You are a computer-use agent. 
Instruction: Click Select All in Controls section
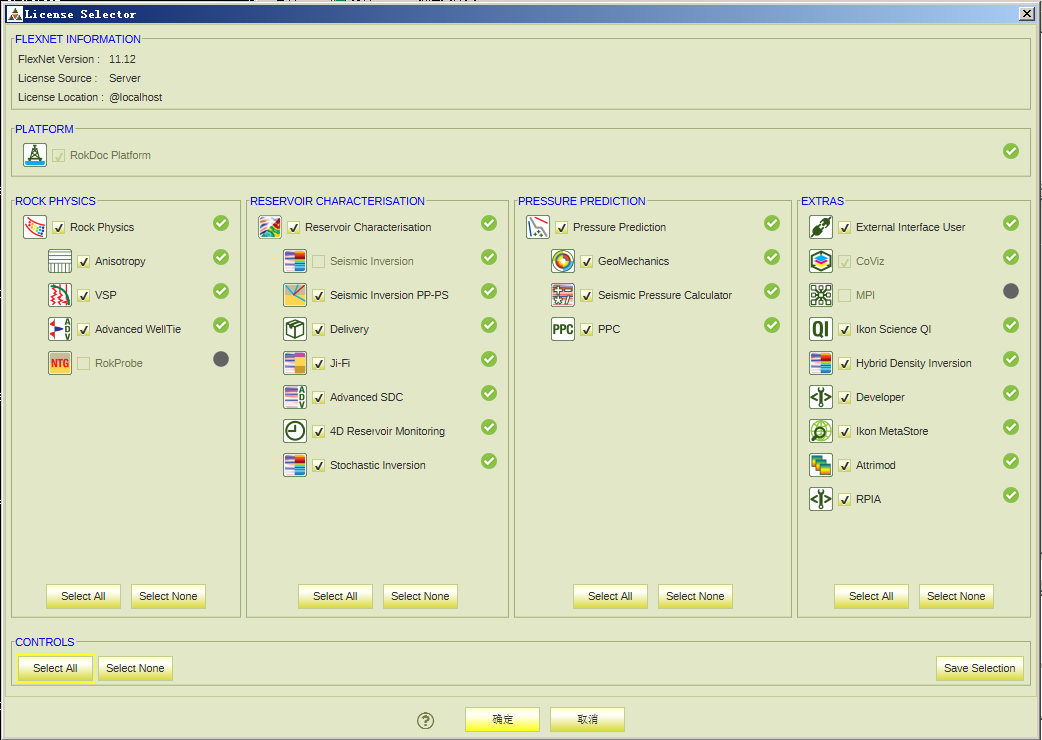[56, 668]
